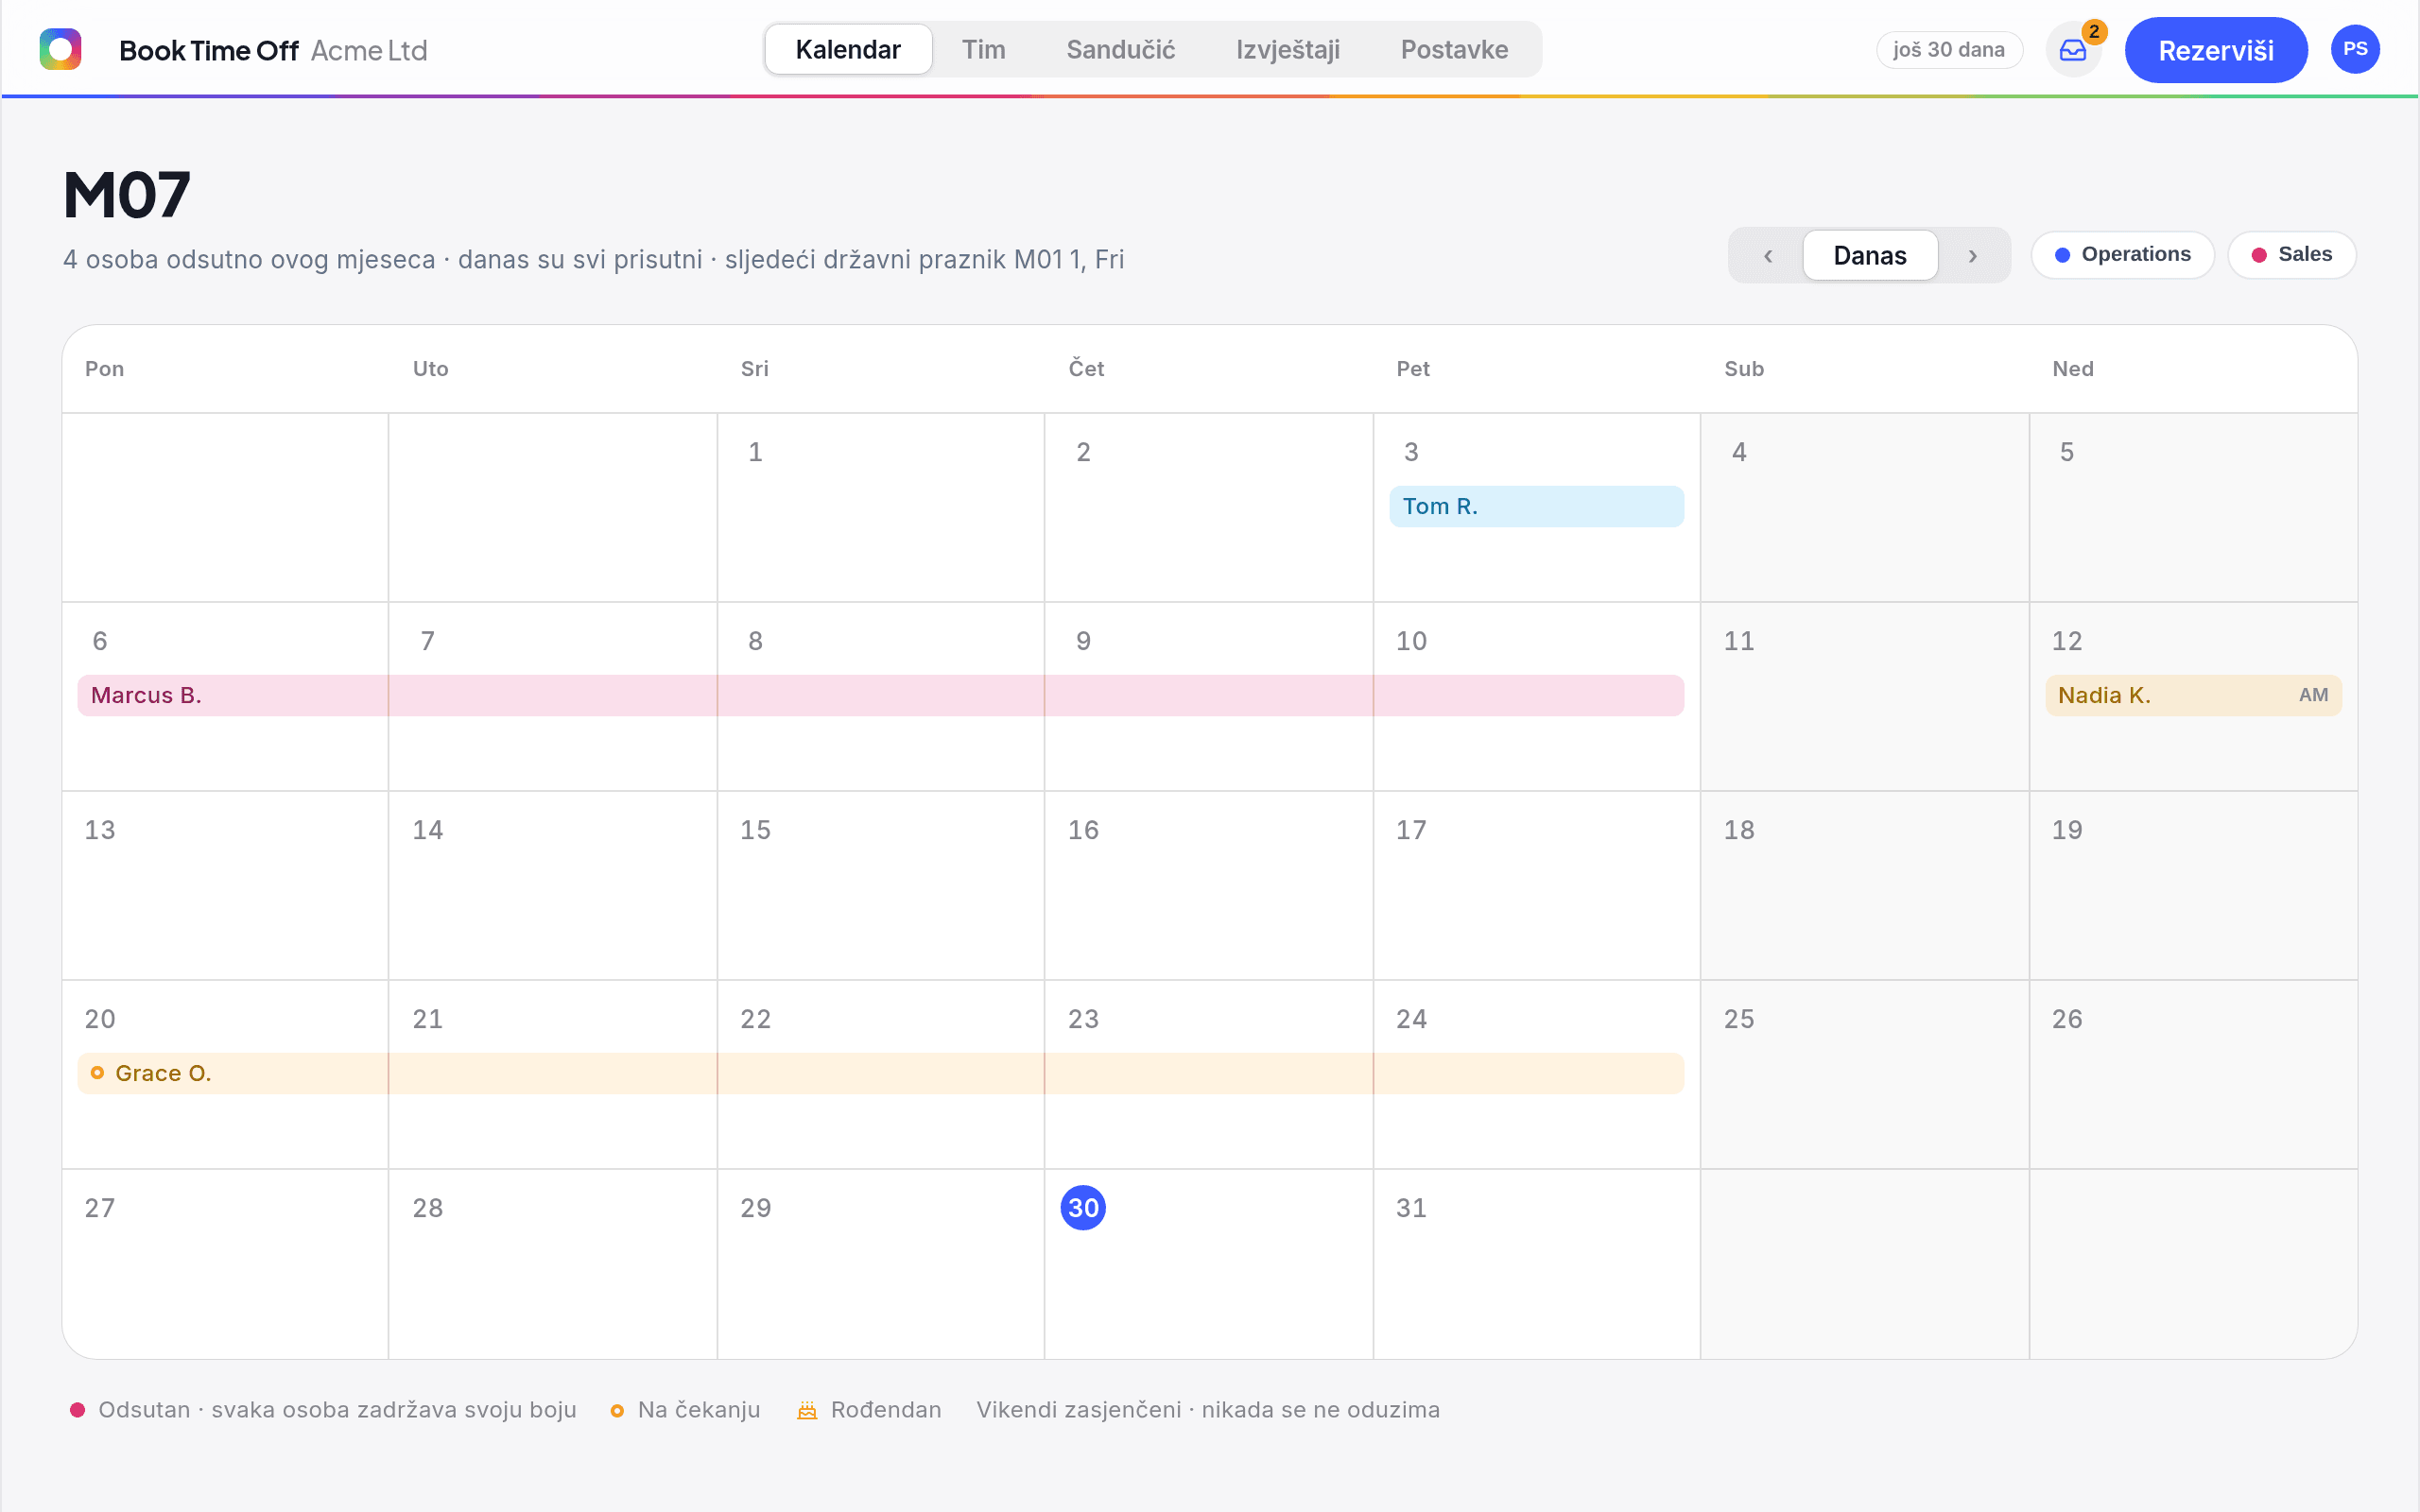Viewport: 2420px width, 1512px height.
Task: Open the PS user avatar
Action: [x=2355, y=49]
